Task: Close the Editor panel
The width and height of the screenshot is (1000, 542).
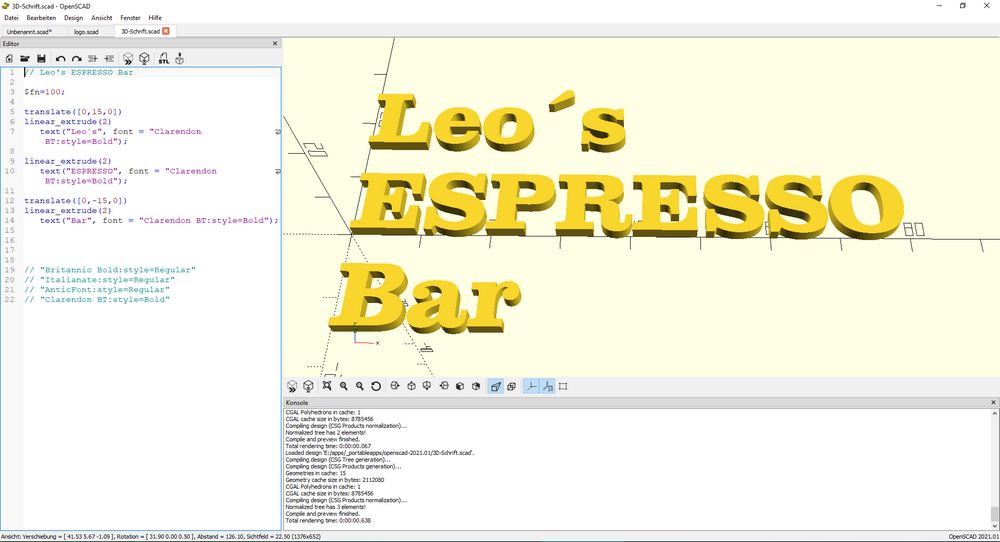Action: click(x=275, y=43)
